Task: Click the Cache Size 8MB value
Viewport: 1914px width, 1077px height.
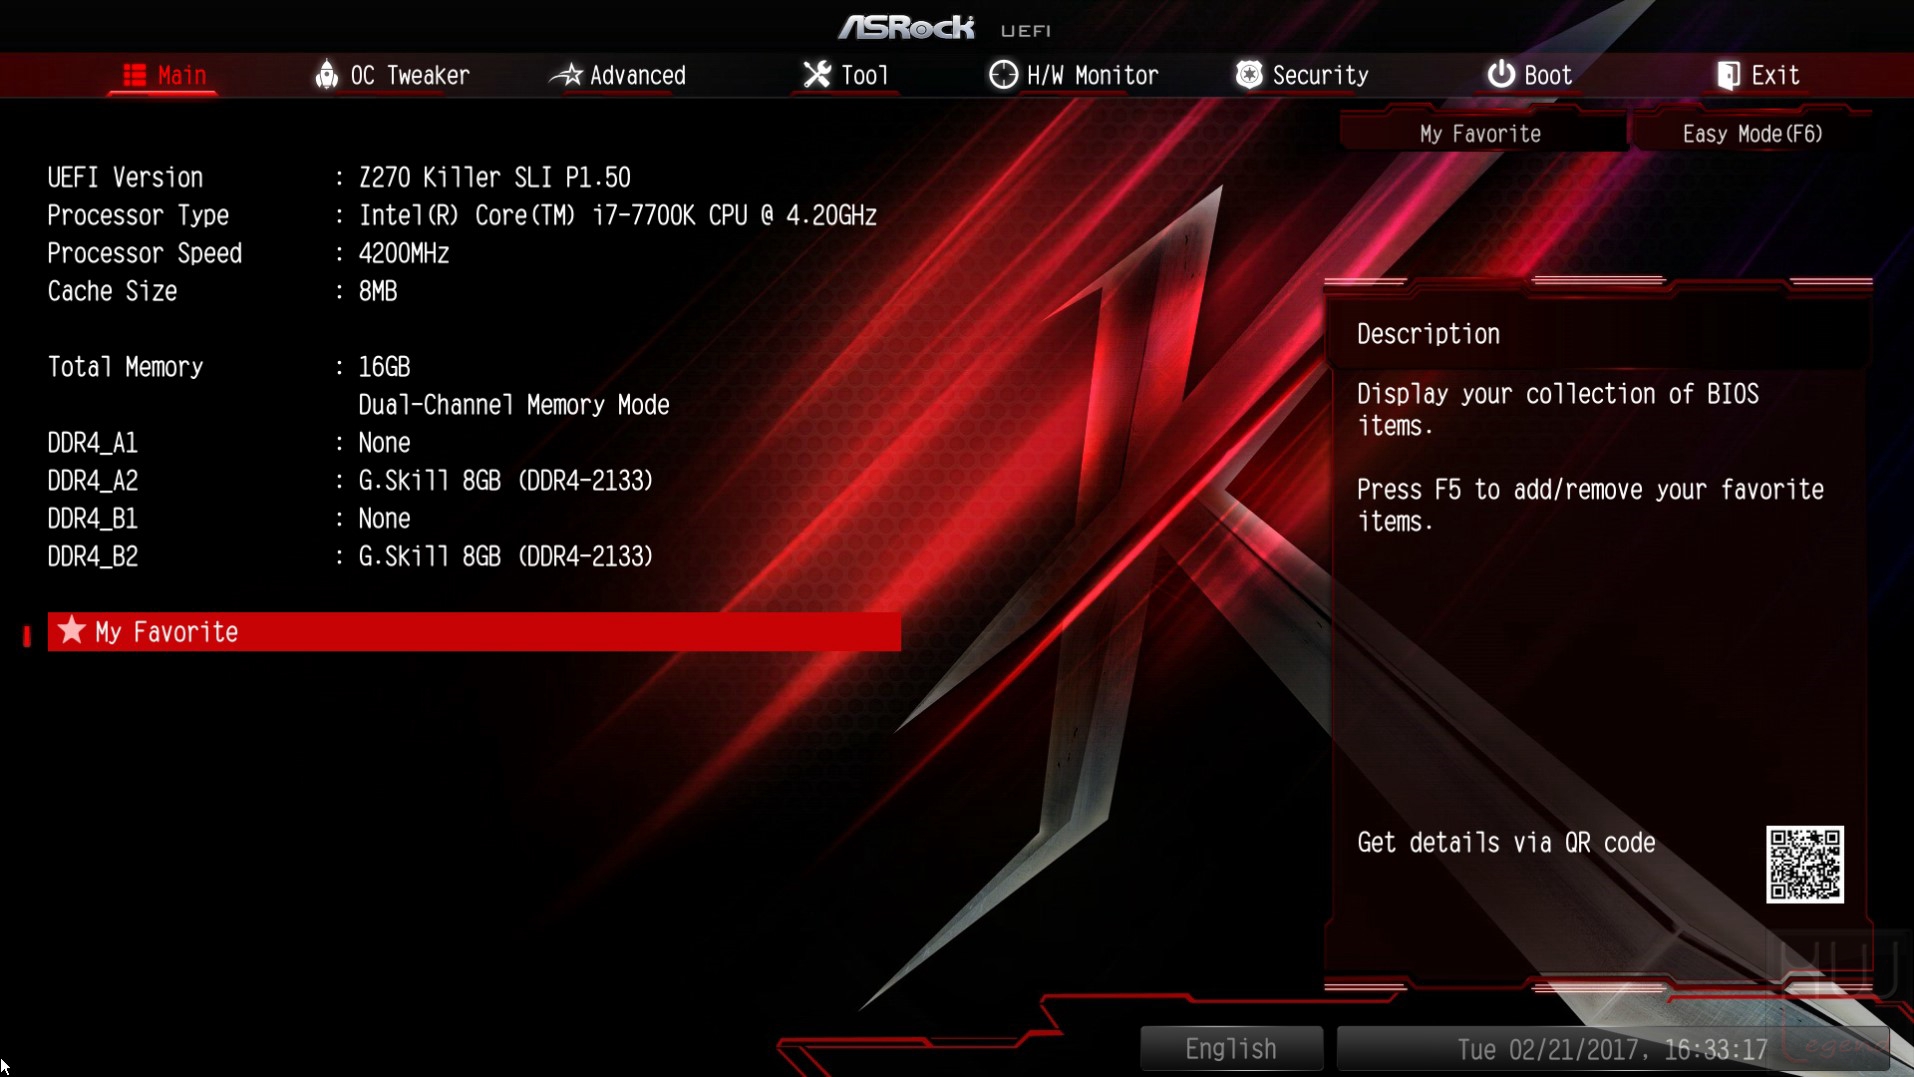Action: [378, 291]
